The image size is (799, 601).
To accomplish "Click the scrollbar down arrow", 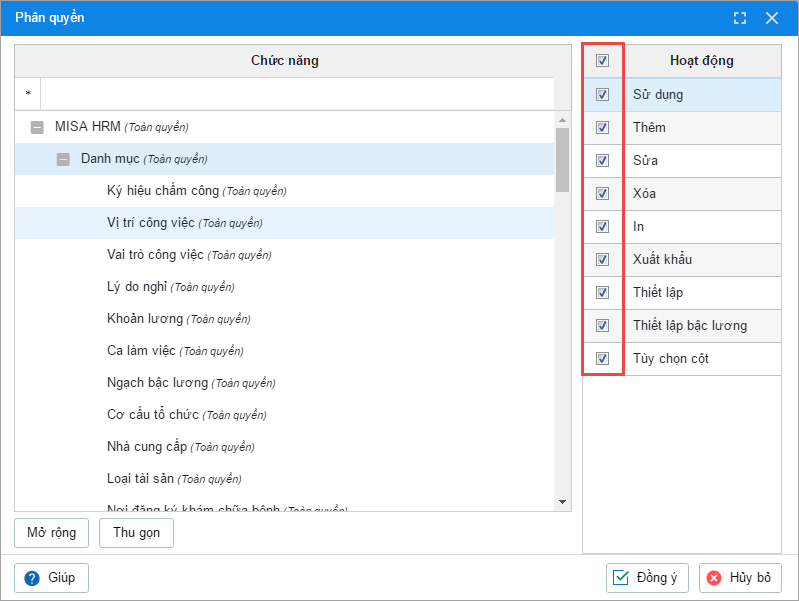I will pyautogui.click(x=562, y=502).
